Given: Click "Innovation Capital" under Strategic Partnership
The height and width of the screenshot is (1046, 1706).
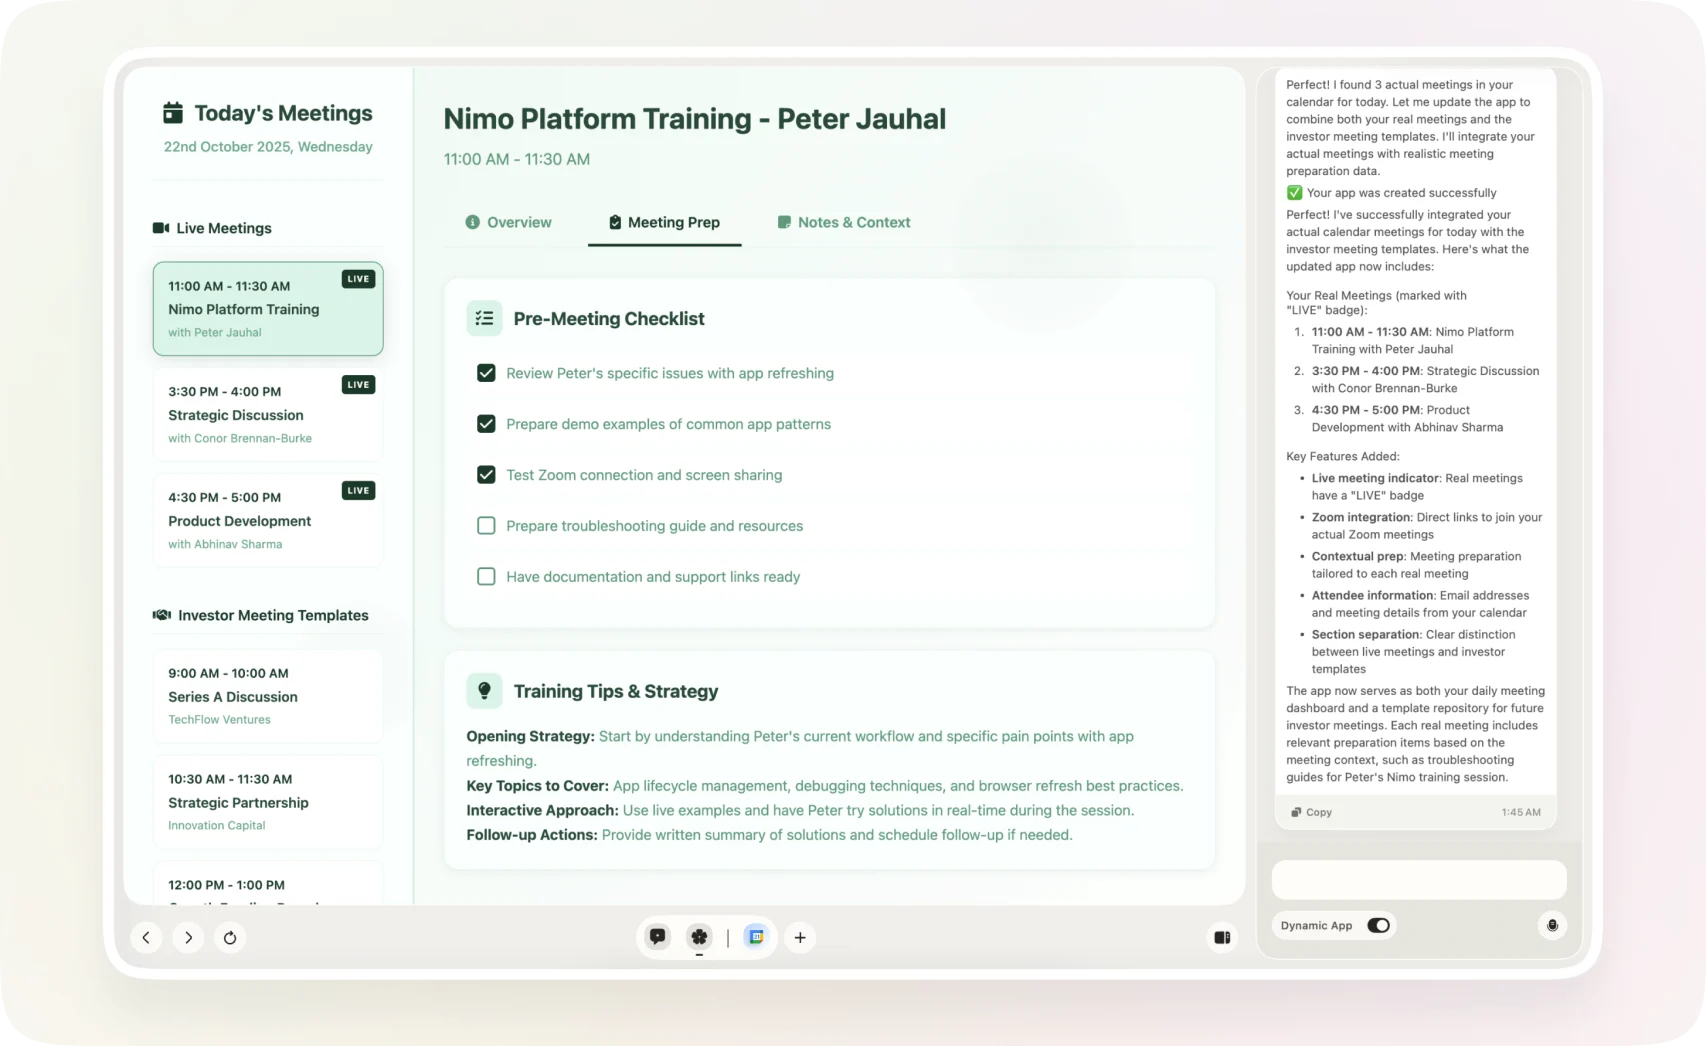Looking at the screenshot, I should (x=217, y=826).
